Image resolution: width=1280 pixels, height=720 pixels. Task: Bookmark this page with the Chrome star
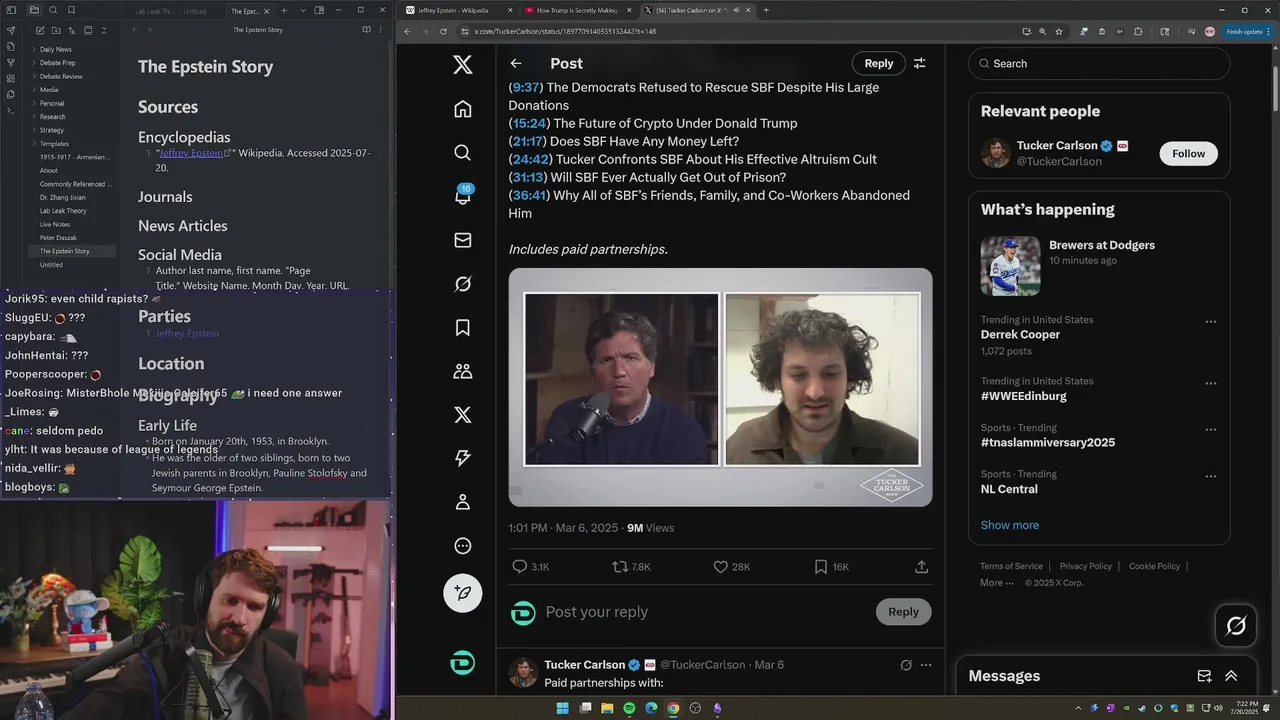point(1059,31)
